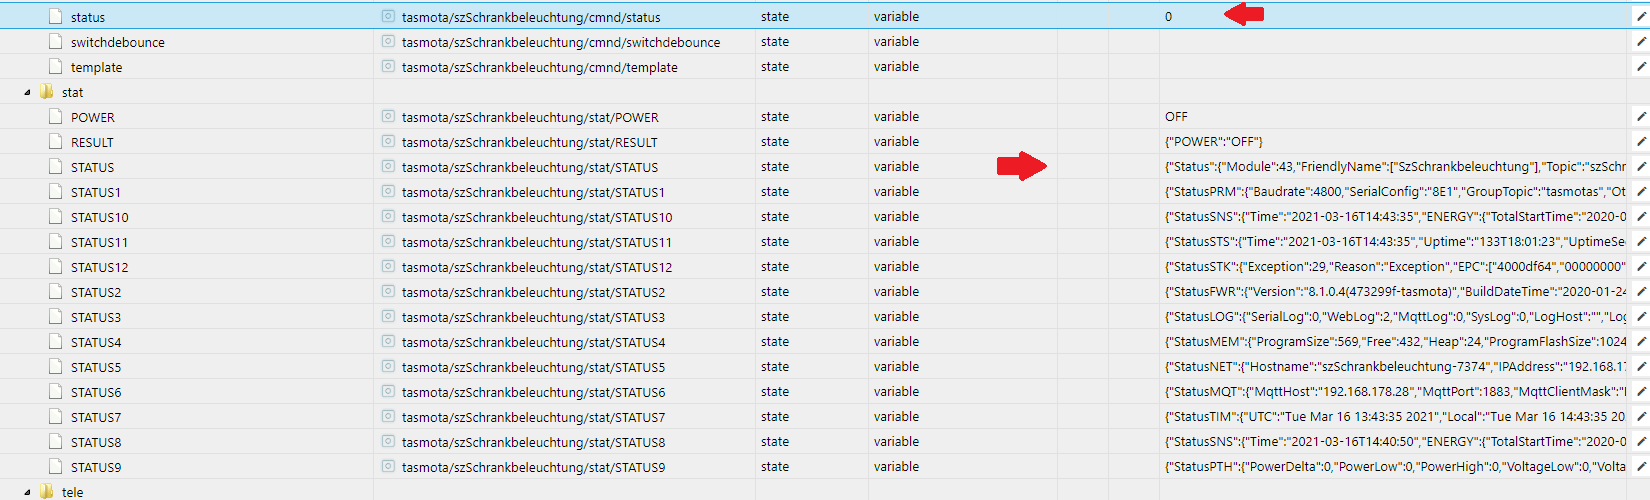
Task: Click the StatusPRM Baudrate value
Action: coord(1395,192)
